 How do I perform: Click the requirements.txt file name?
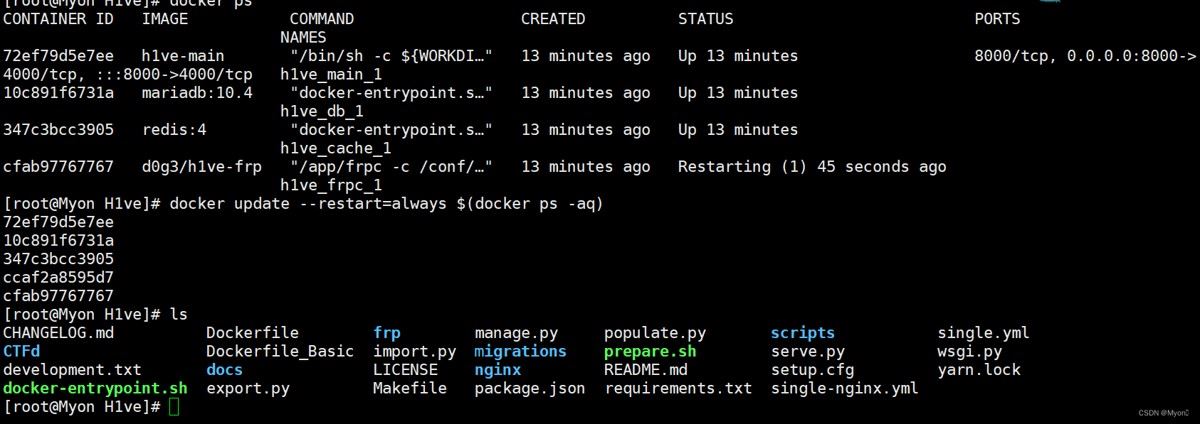tap(678, 388)
